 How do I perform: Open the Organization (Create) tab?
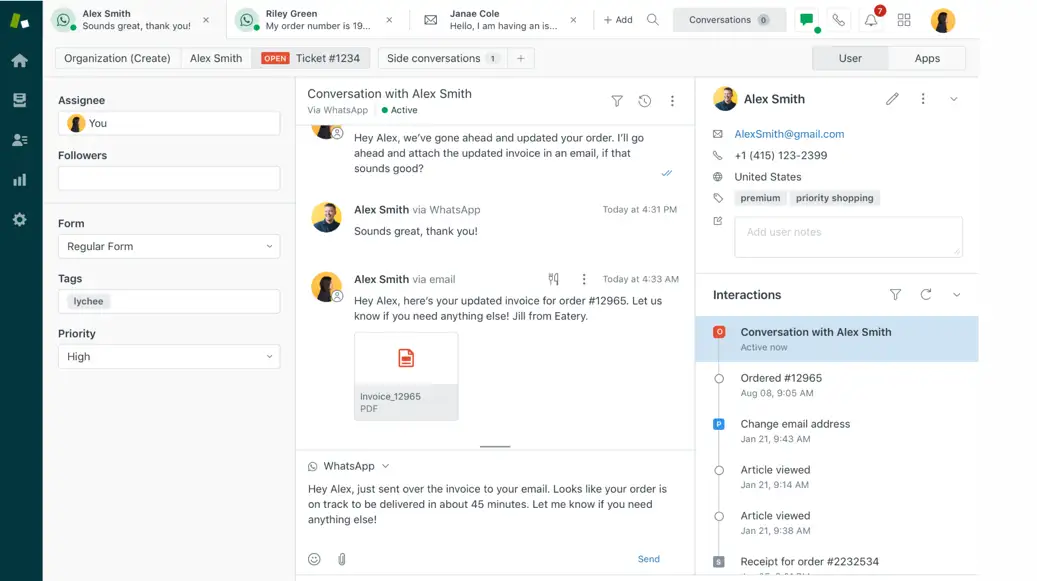coord(117,58)
